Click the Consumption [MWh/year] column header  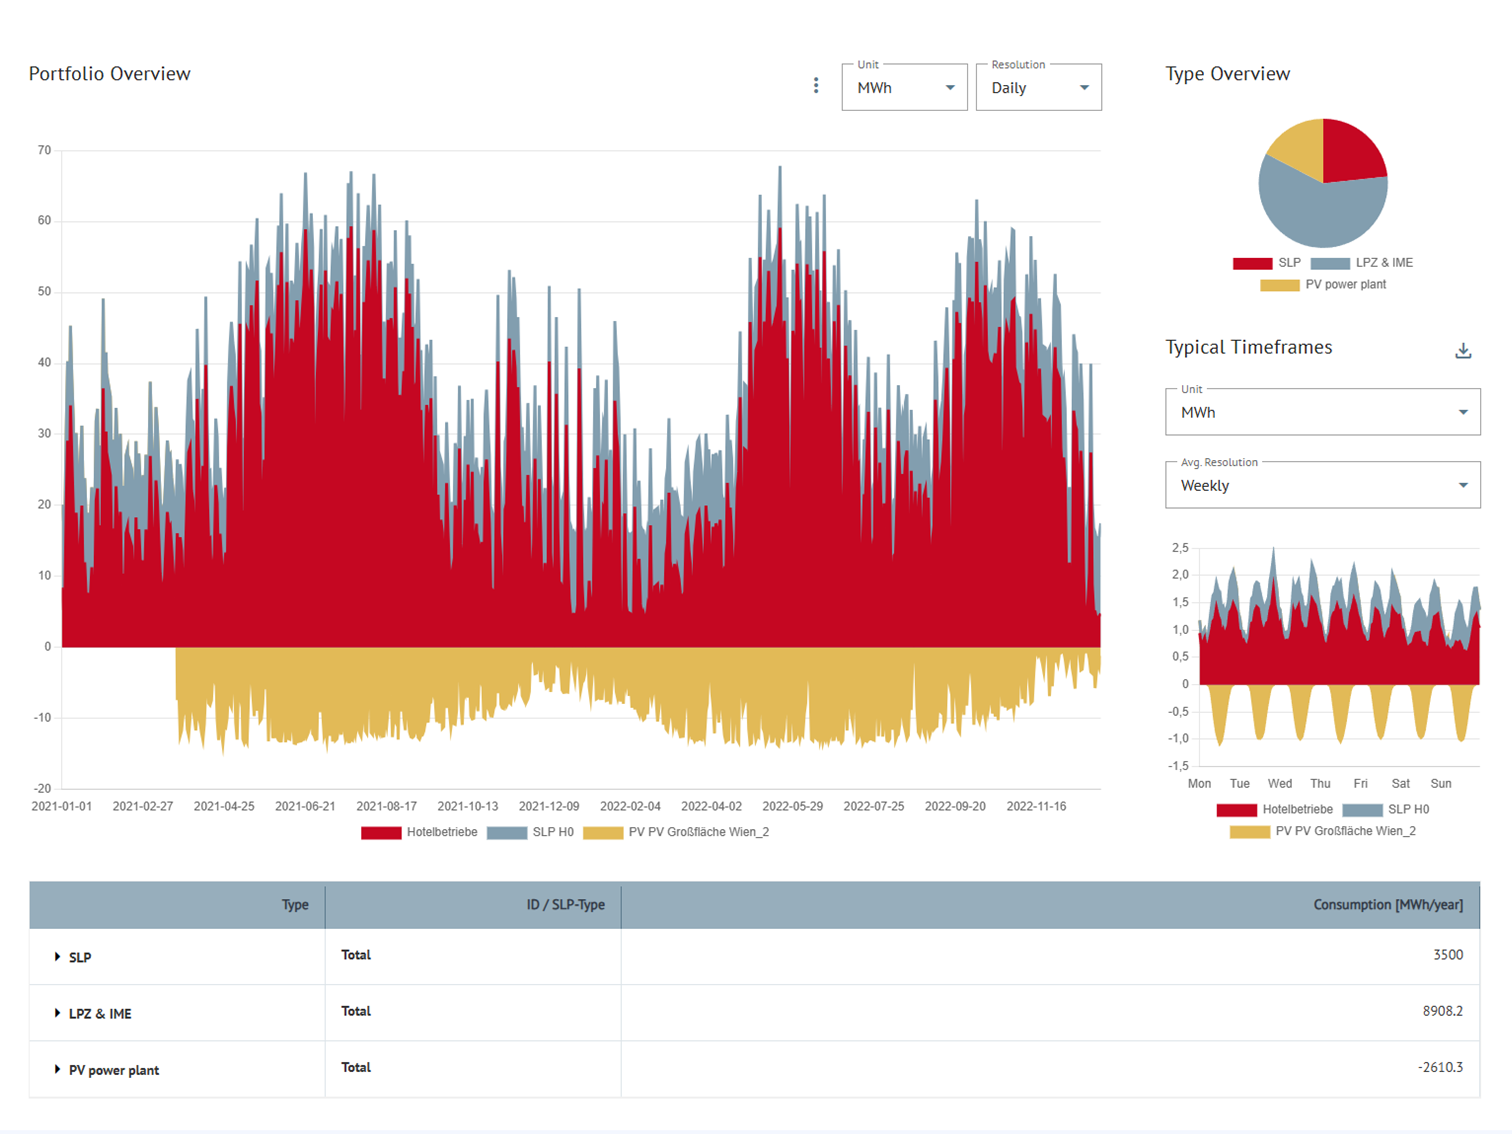click(x=1385, y=905)
